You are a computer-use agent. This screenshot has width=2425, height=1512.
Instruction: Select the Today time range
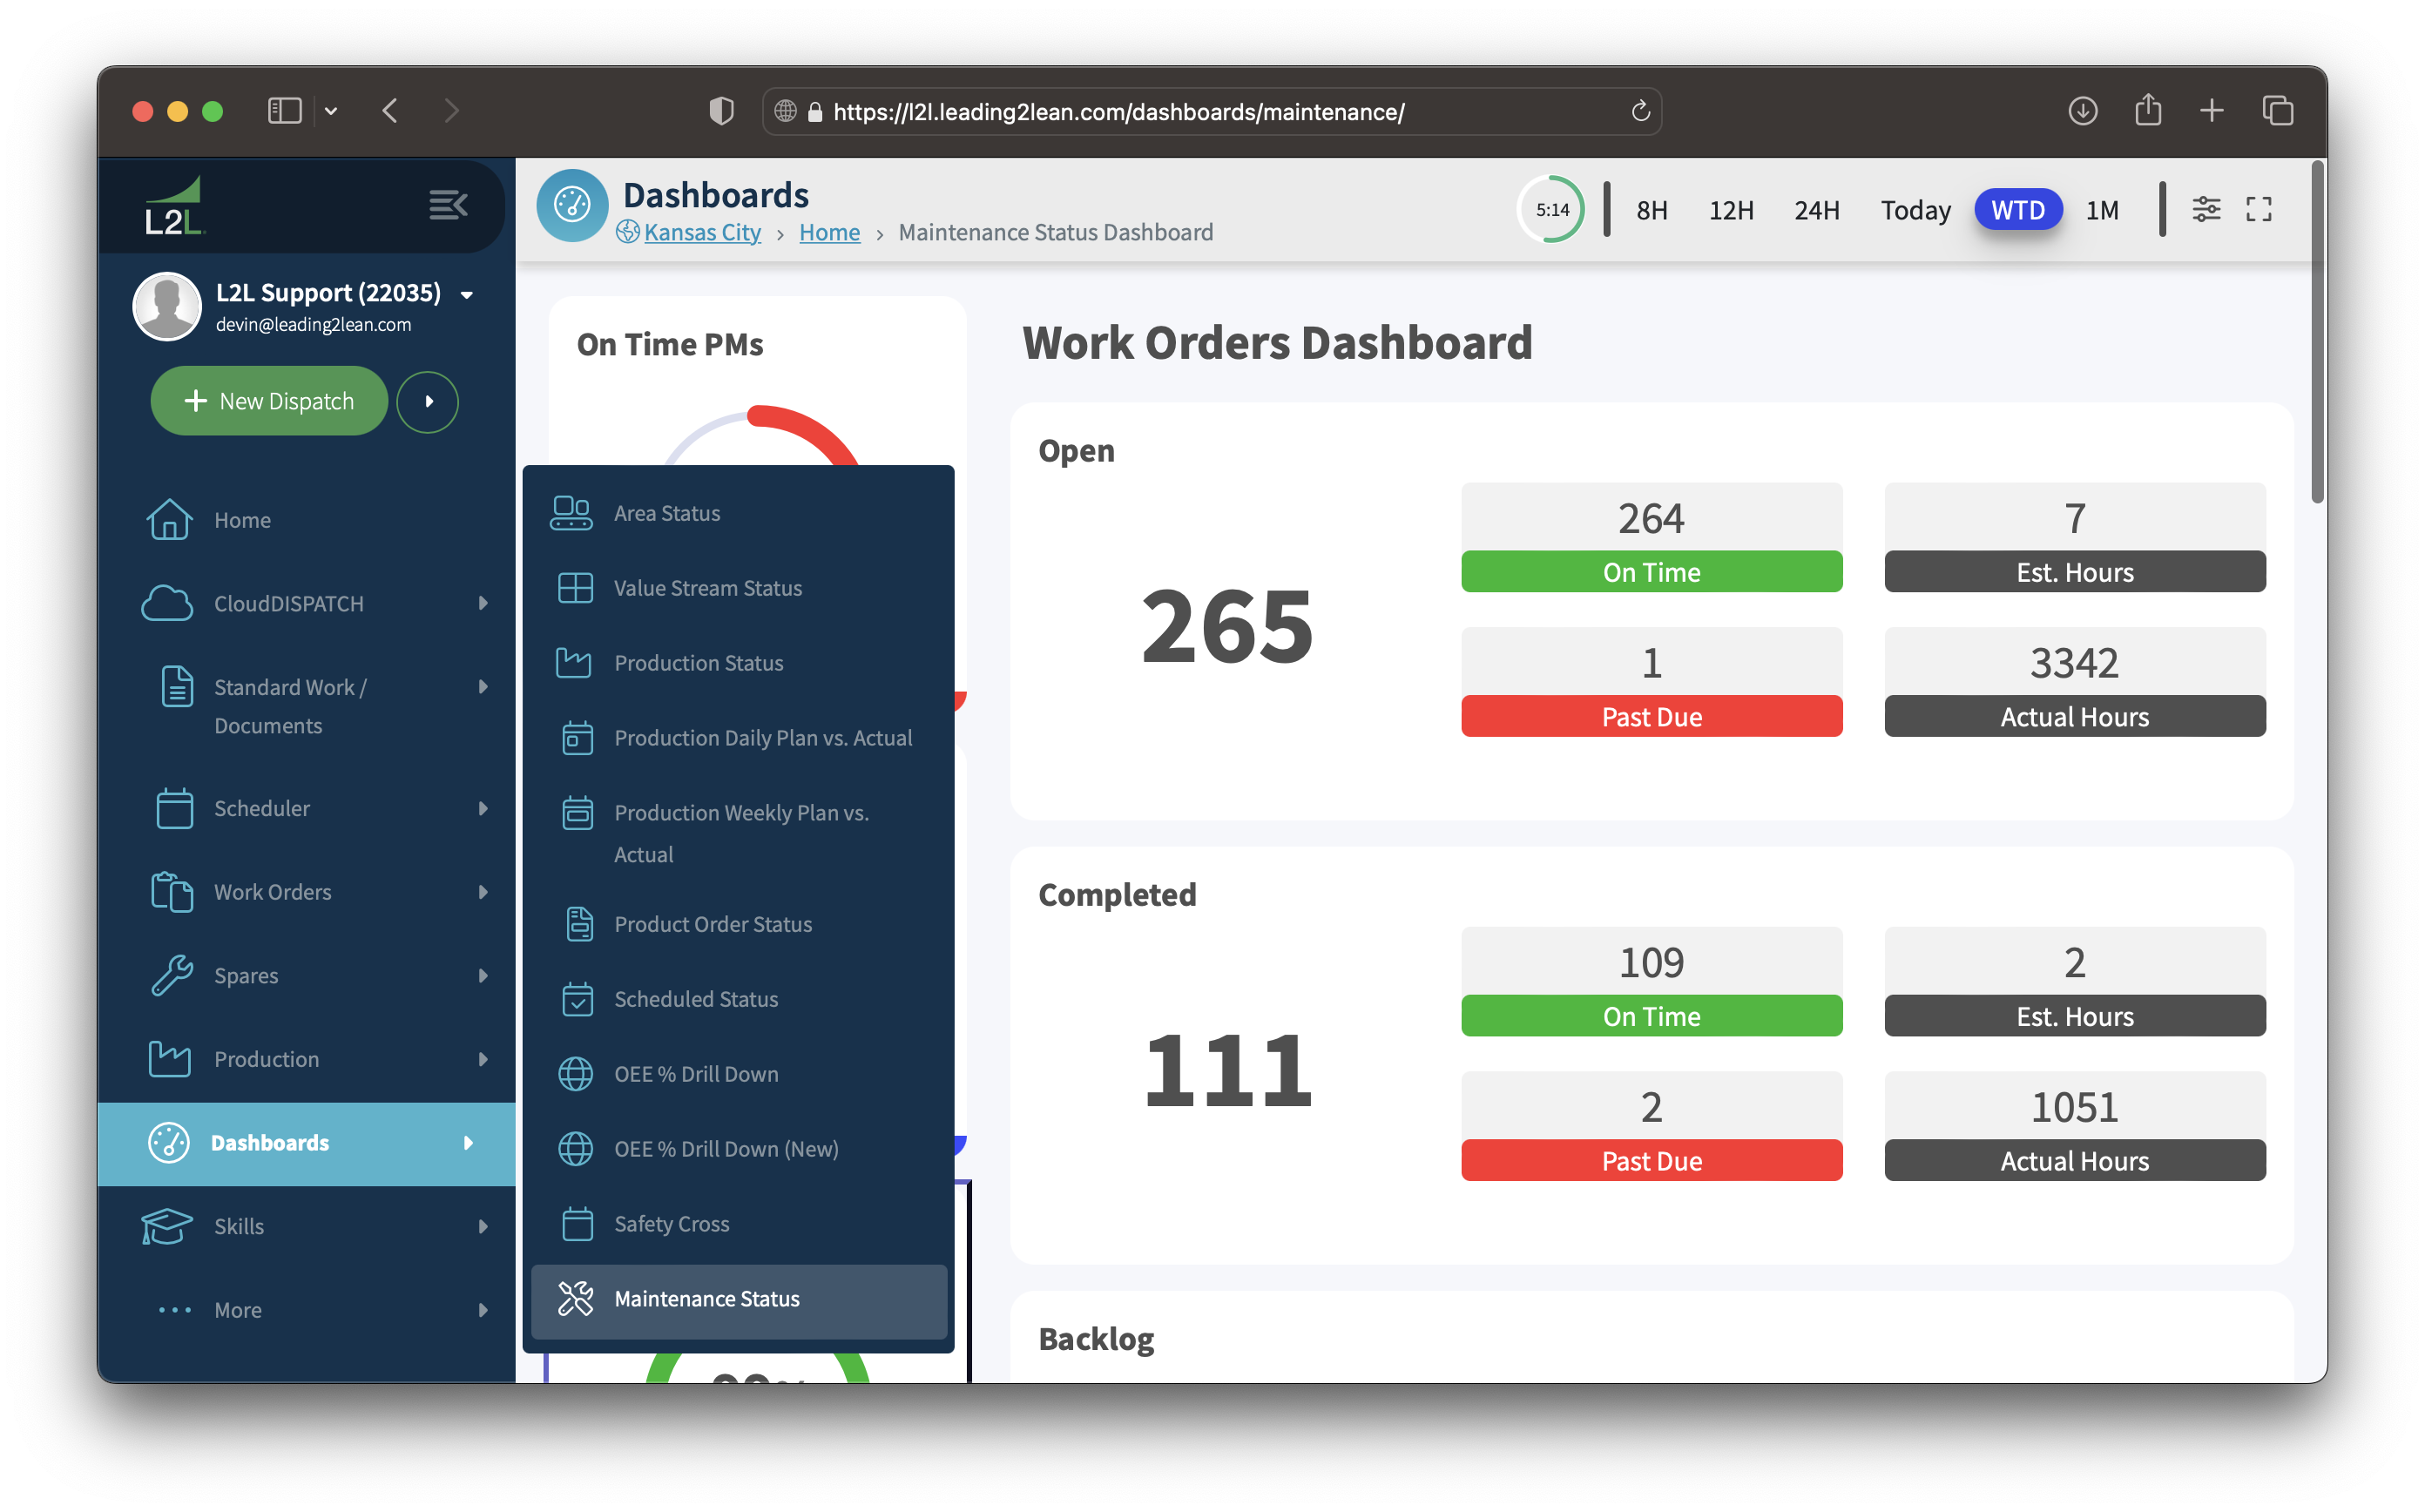click(1915, 210)
